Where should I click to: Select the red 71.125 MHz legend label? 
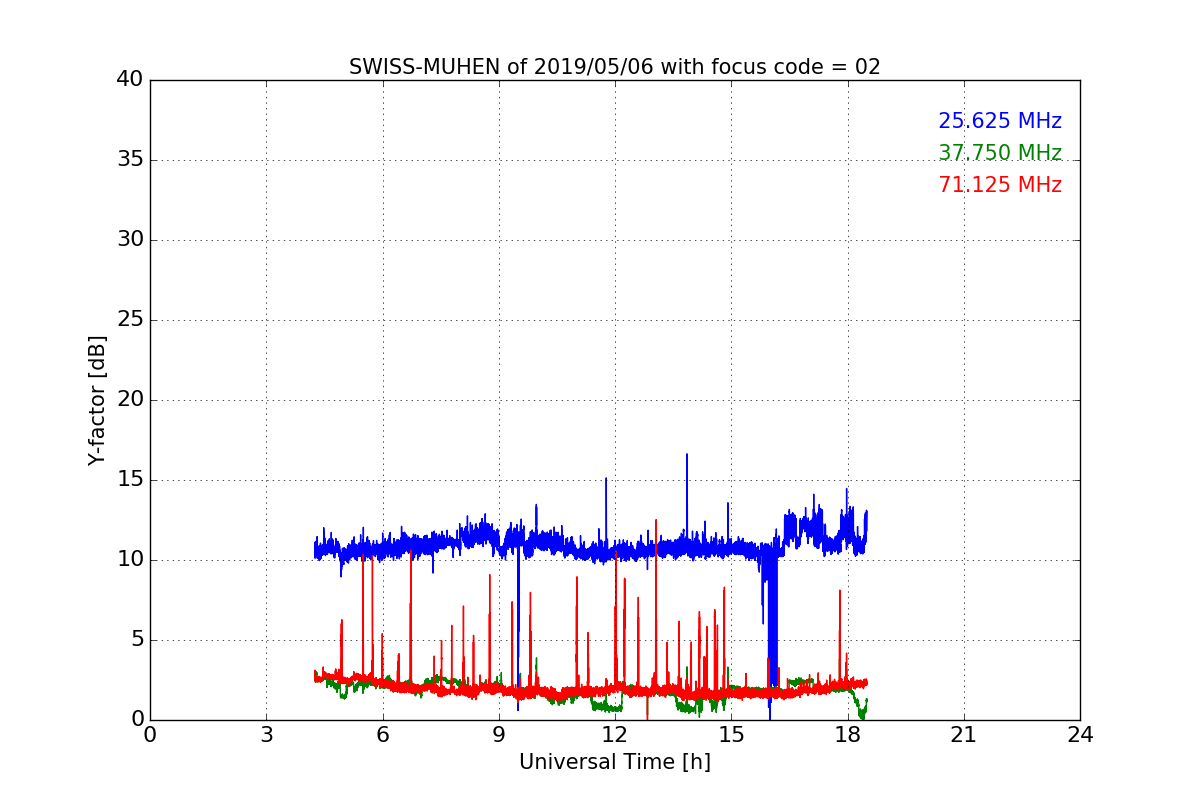[1000, 185]
